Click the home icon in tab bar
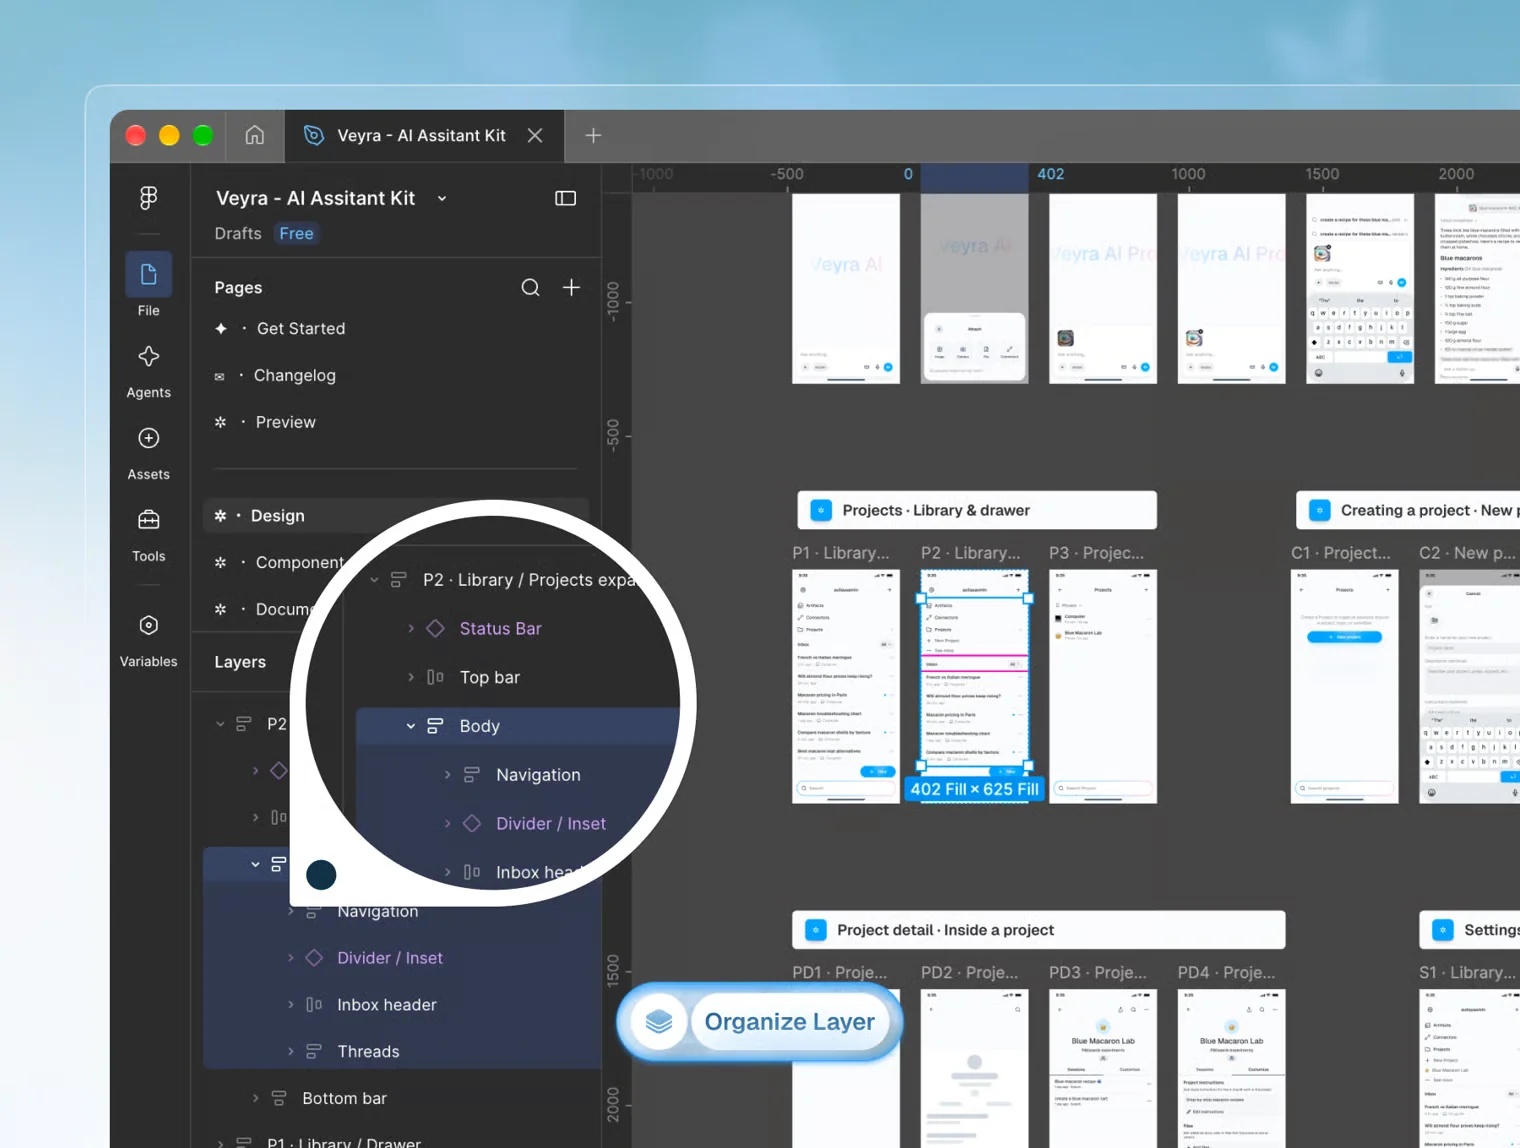Viewport: 1520px width, 1148px height. pyautogui.click(x=255, y=135)
